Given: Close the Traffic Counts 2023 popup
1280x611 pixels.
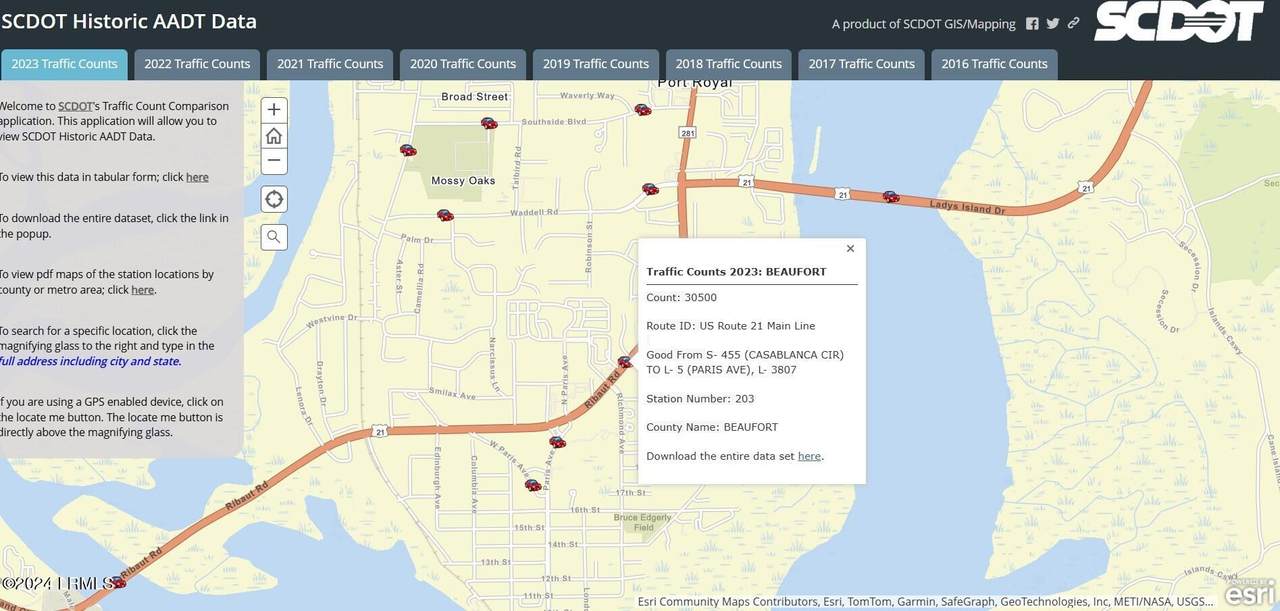Looking at the screenshot, I should (x=850, y=249).
